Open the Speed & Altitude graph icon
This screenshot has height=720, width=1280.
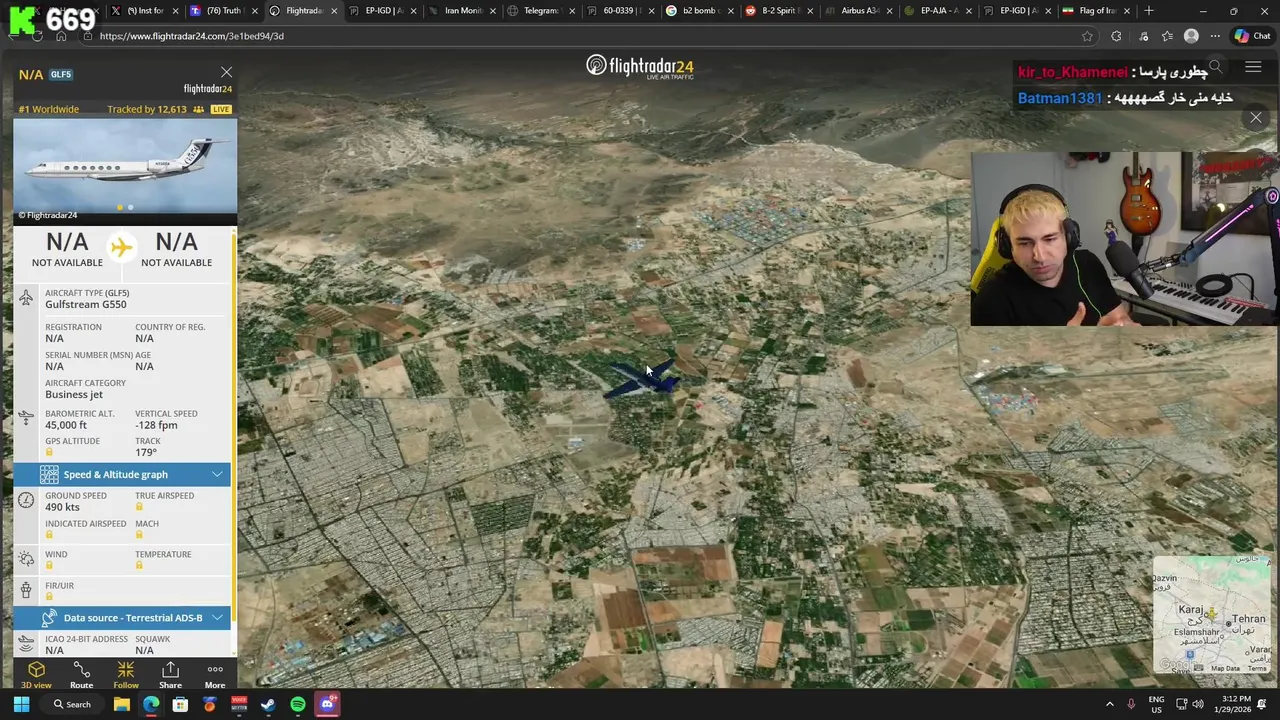[x=49, y=474]
